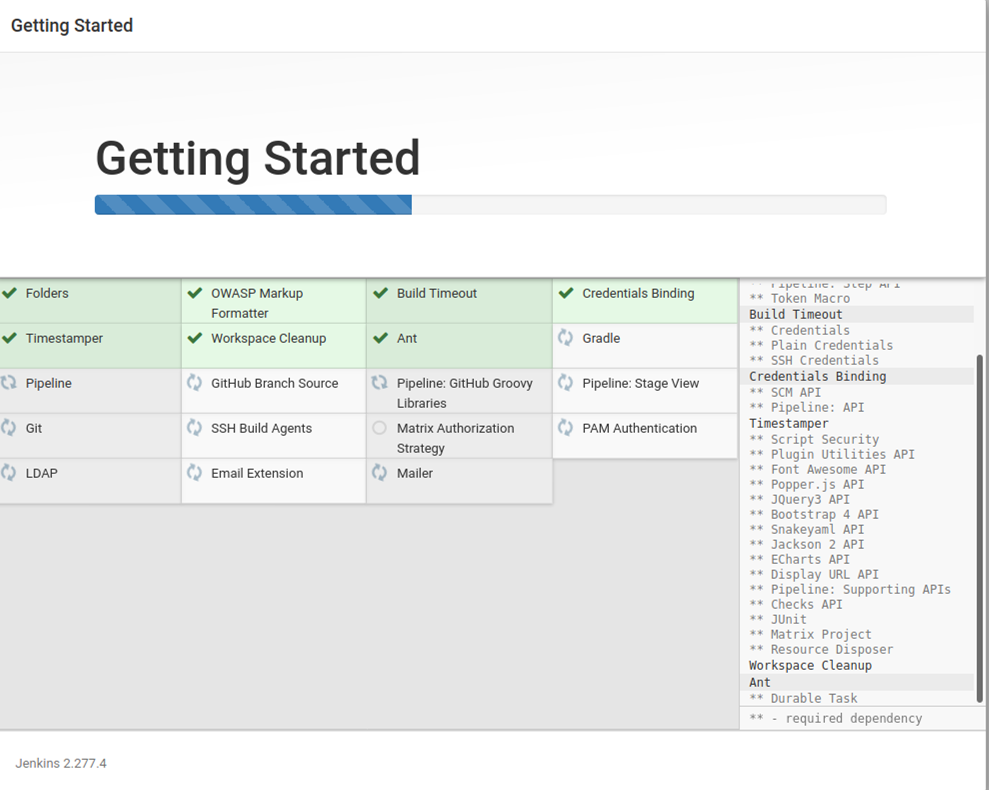Click the Jenkins 2.277.4 version text
The height and width of the screenshot is (790, 989).
click(x=61, y=763)
